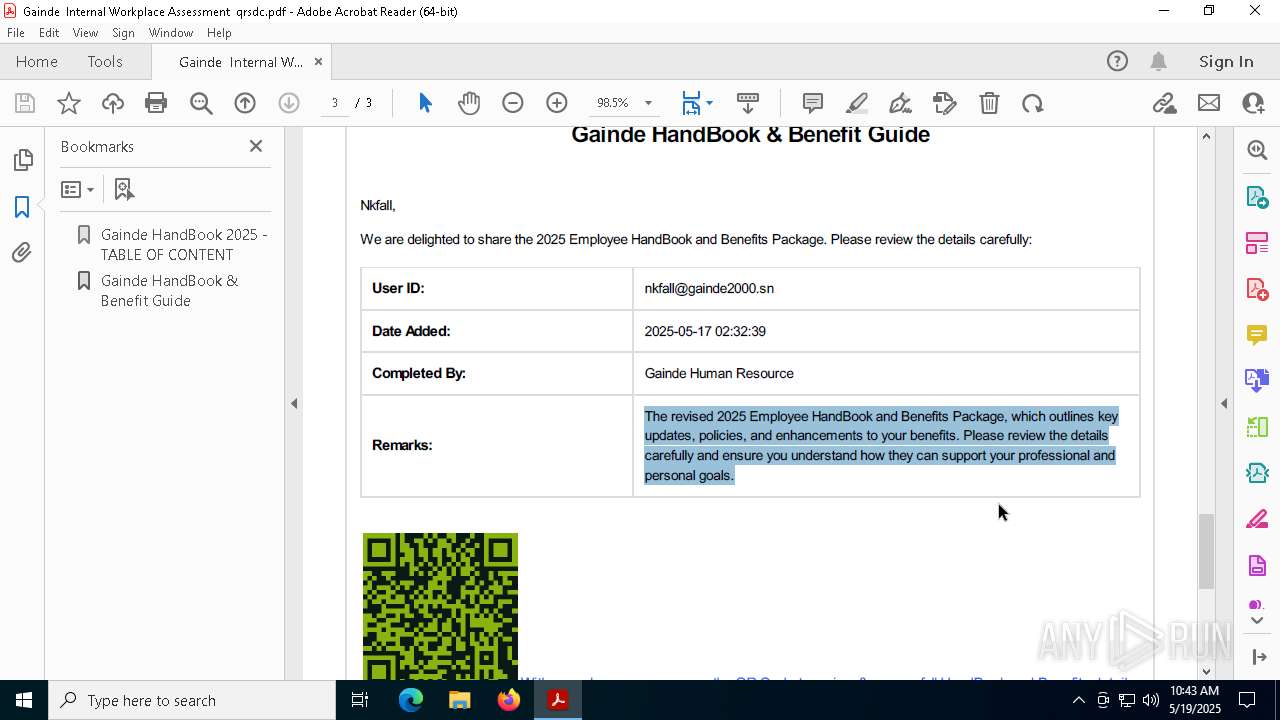Click the share with others person icon

coord(1253,103)
